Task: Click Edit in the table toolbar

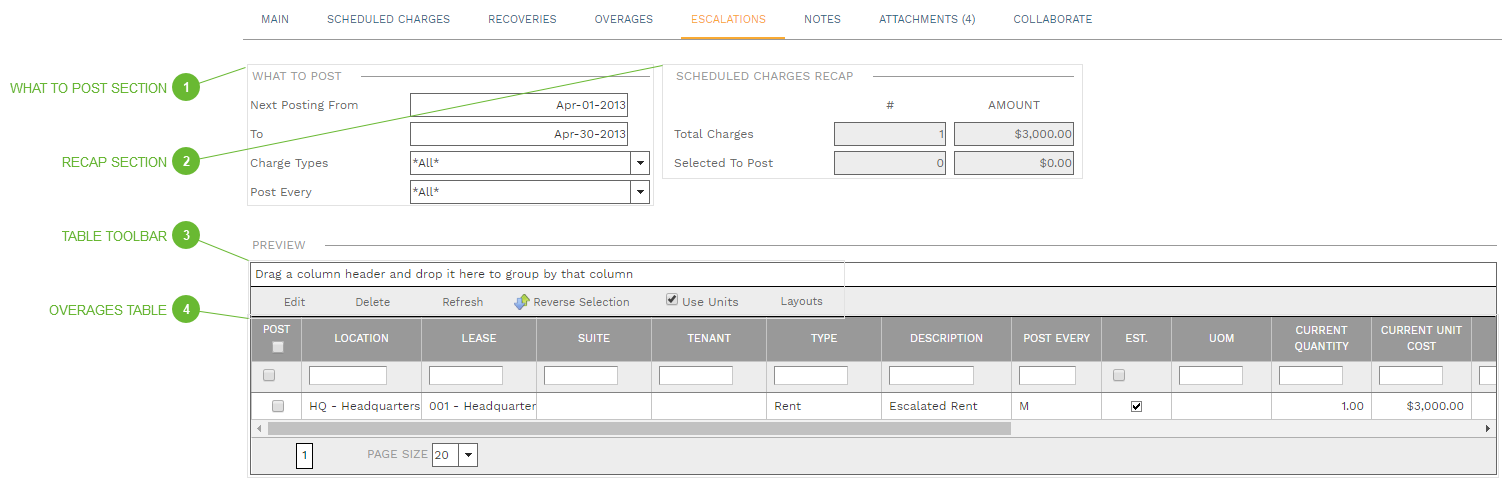Action: click(295, 302)
